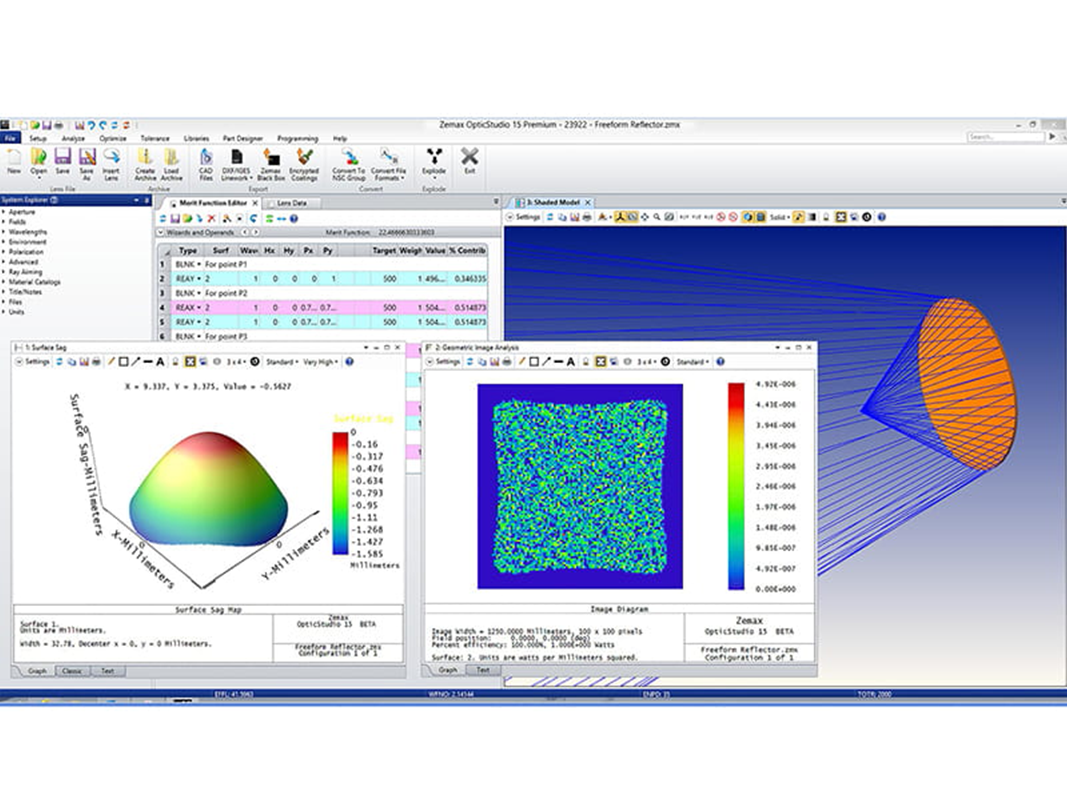1067x800 pixels.
Task: Click the Insert Lens icon
Action: point(111,165)
